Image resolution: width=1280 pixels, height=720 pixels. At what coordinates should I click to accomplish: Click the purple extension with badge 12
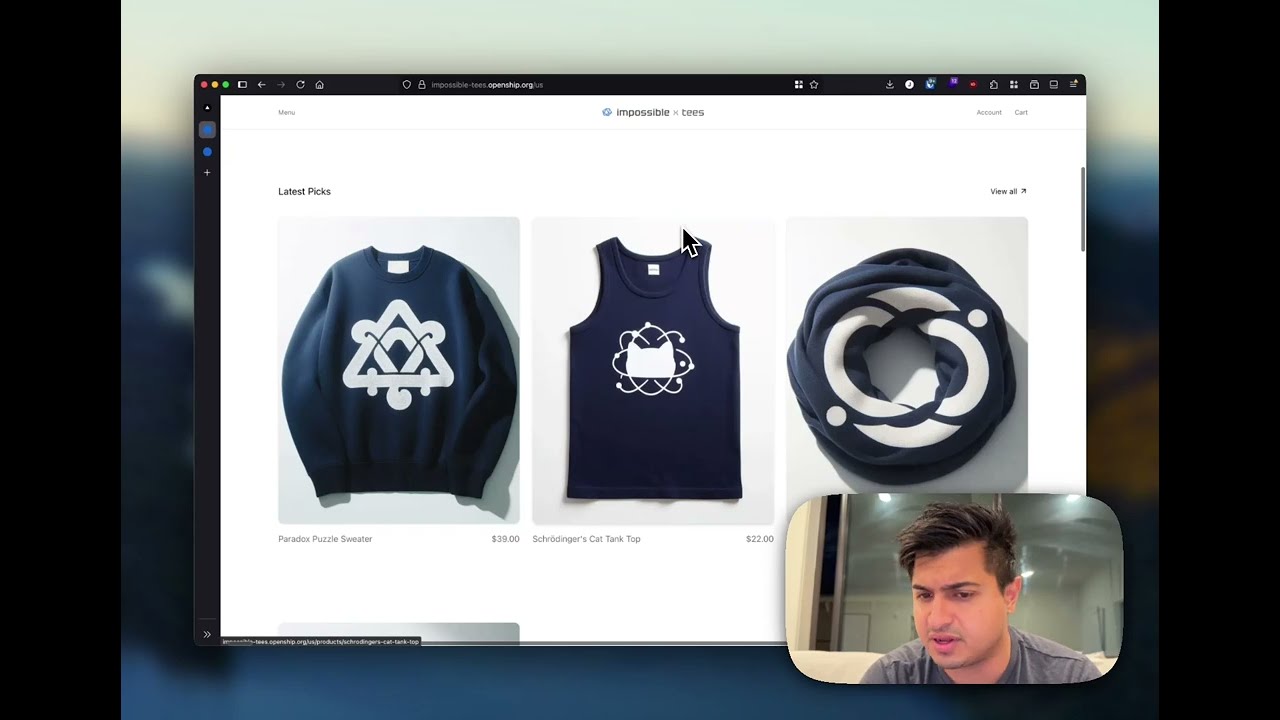[953, 83]
